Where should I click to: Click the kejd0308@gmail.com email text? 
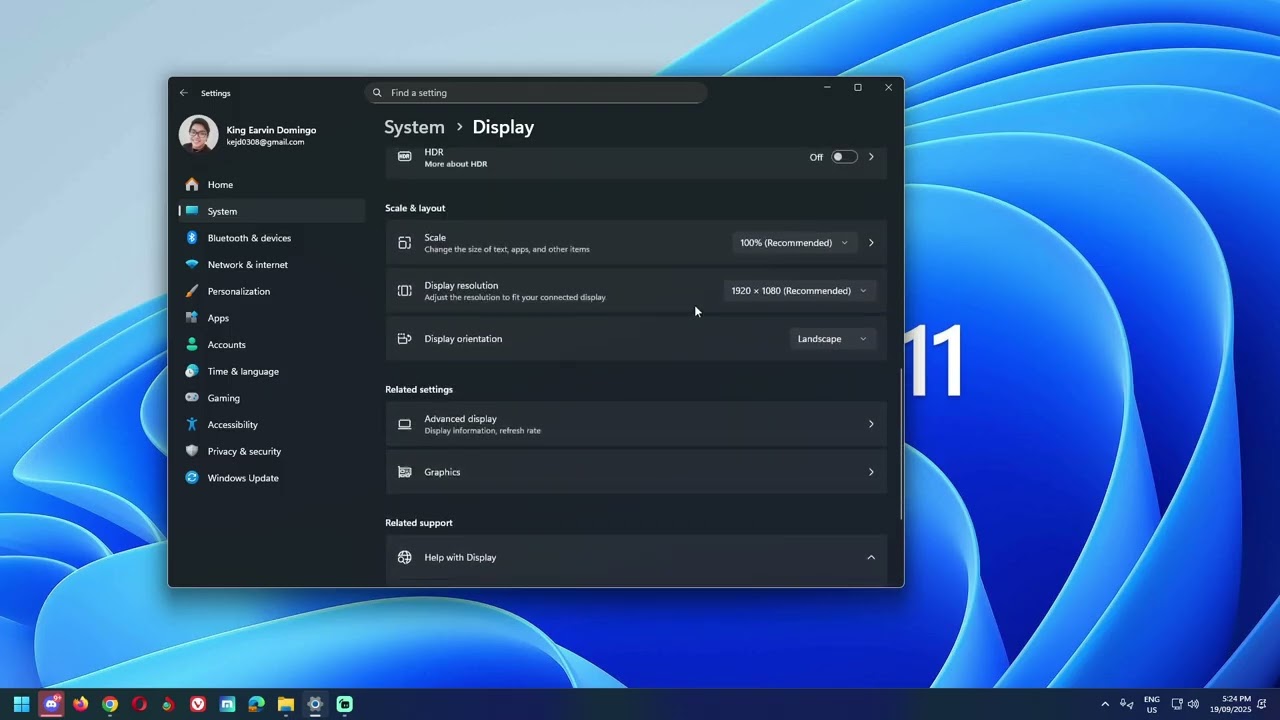click(265, 142)
